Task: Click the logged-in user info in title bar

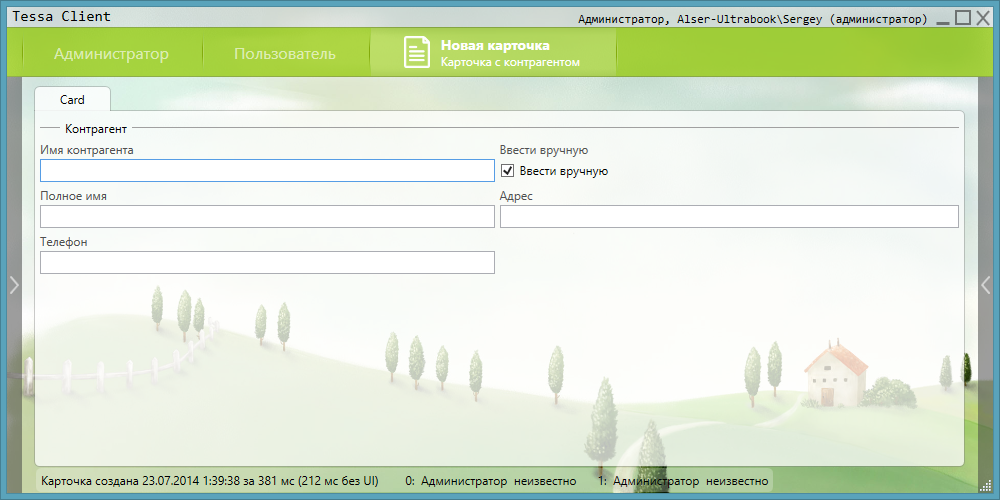Action: point(752,19)
